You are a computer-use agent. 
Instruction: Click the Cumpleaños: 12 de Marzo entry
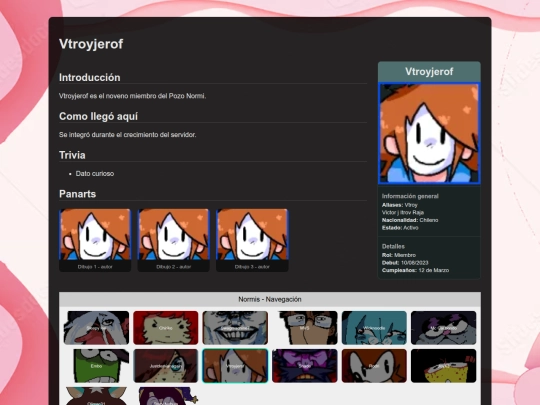[415, 270]
